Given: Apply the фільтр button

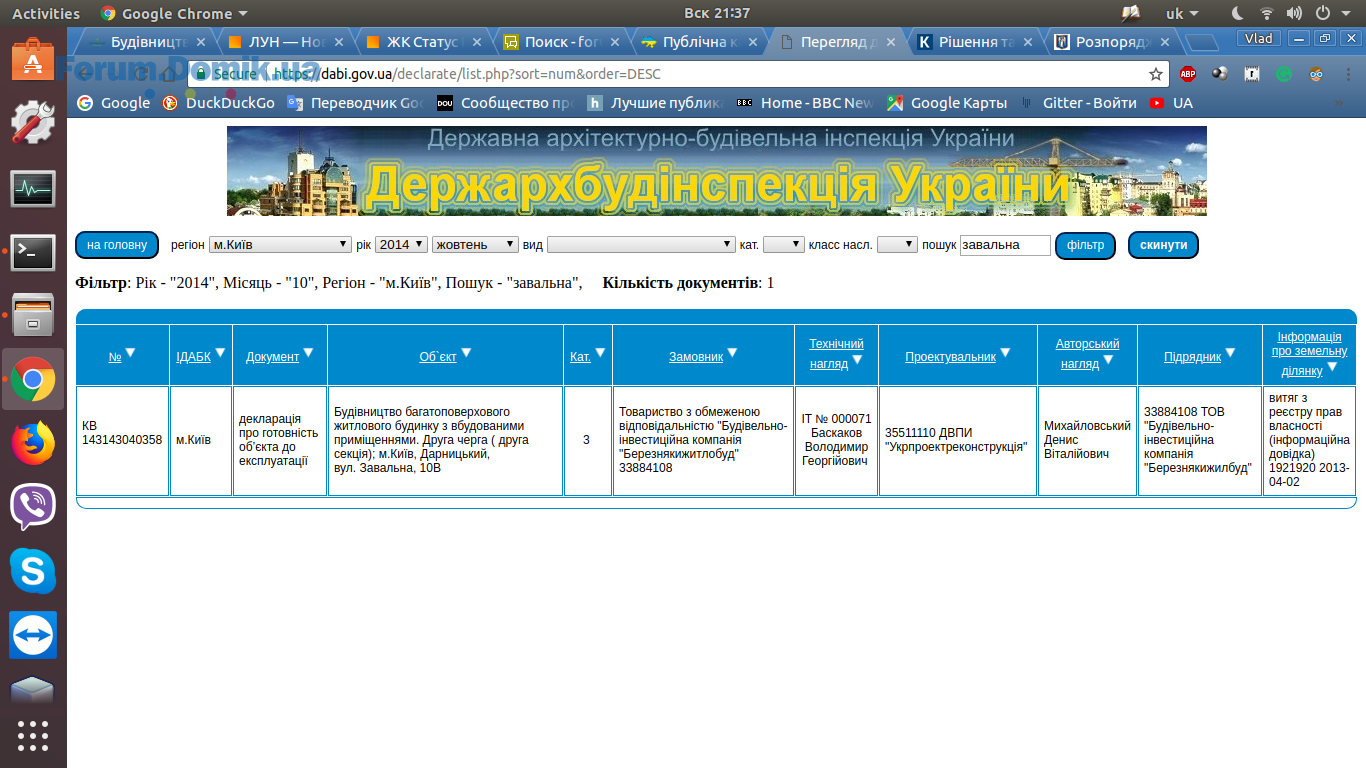Looking at the screenshot, I should coord(1085,245).
